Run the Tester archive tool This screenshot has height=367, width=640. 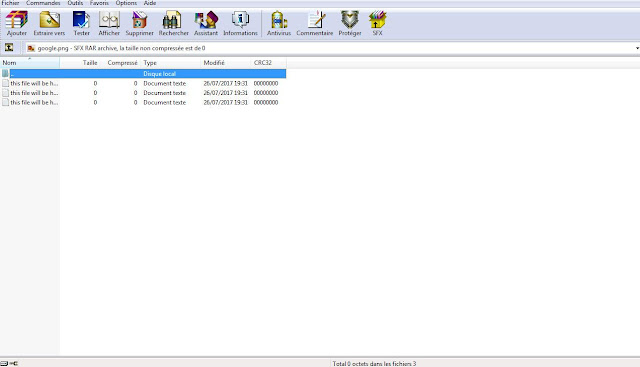82,23
